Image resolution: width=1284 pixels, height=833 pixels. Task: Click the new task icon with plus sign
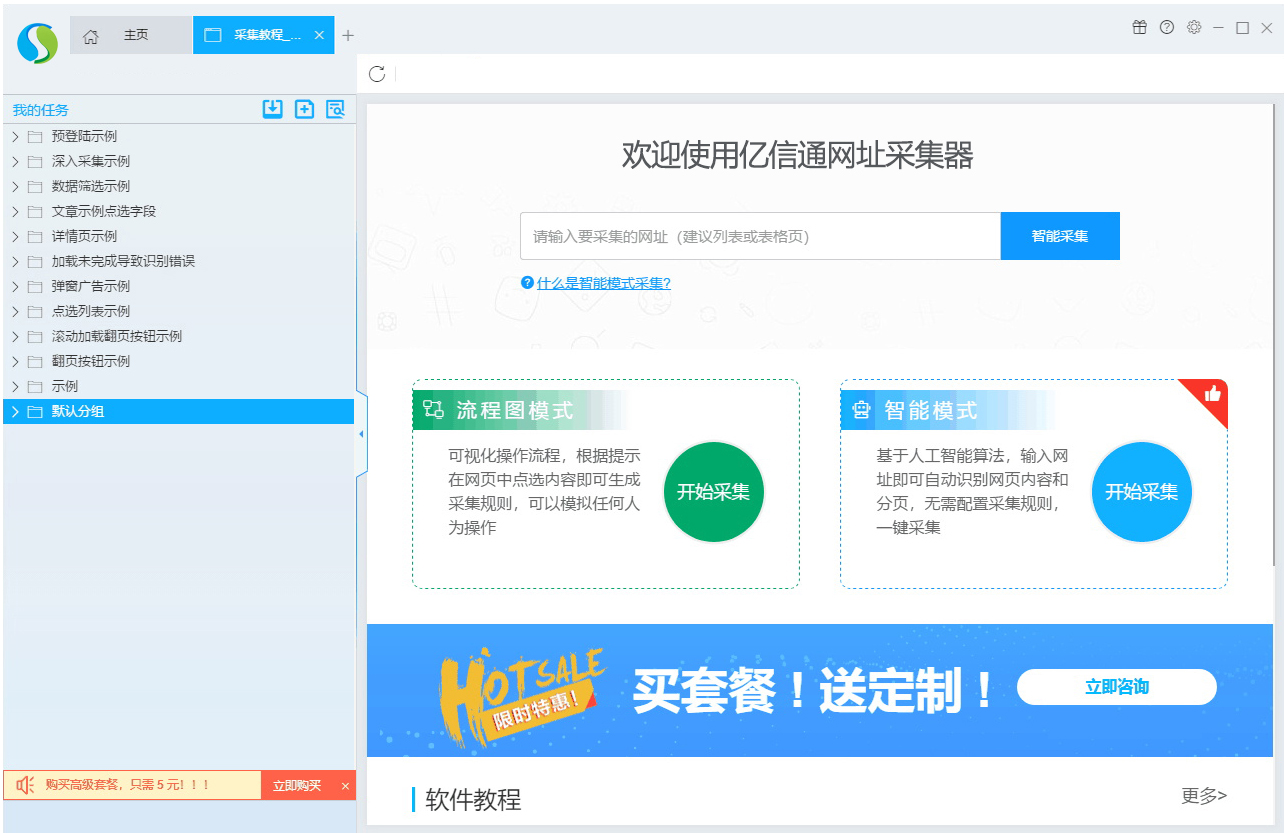point(304,109)
